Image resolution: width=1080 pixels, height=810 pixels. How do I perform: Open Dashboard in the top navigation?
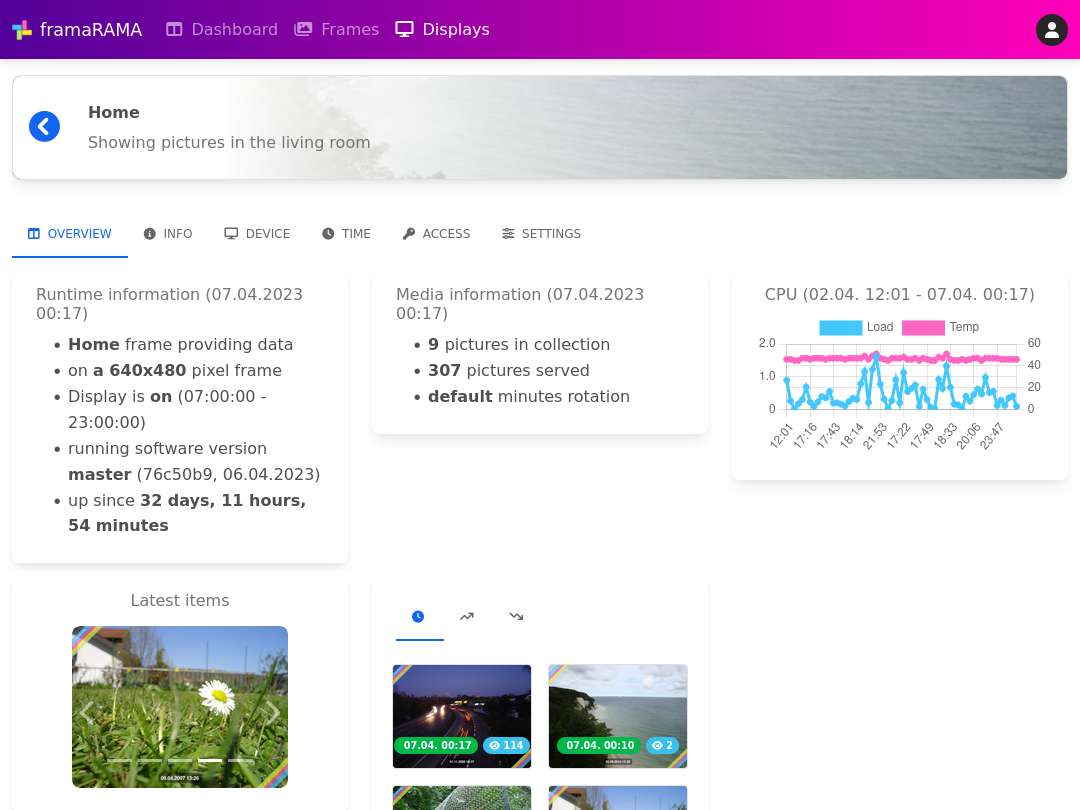pyautogui.click(x=222, y=30)
